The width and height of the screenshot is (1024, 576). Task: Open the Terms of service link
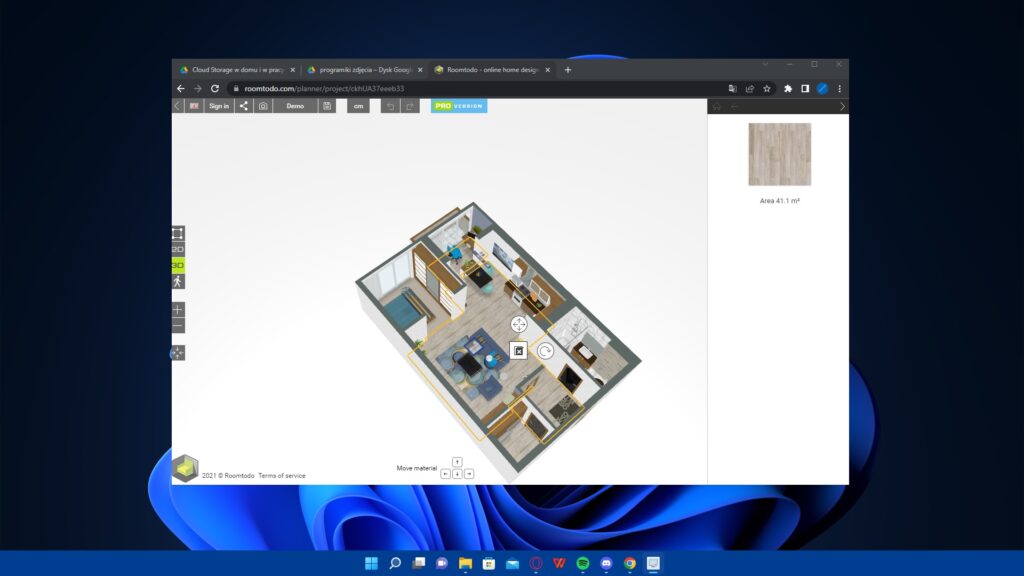pyautogui.click(x=281, y=475)
